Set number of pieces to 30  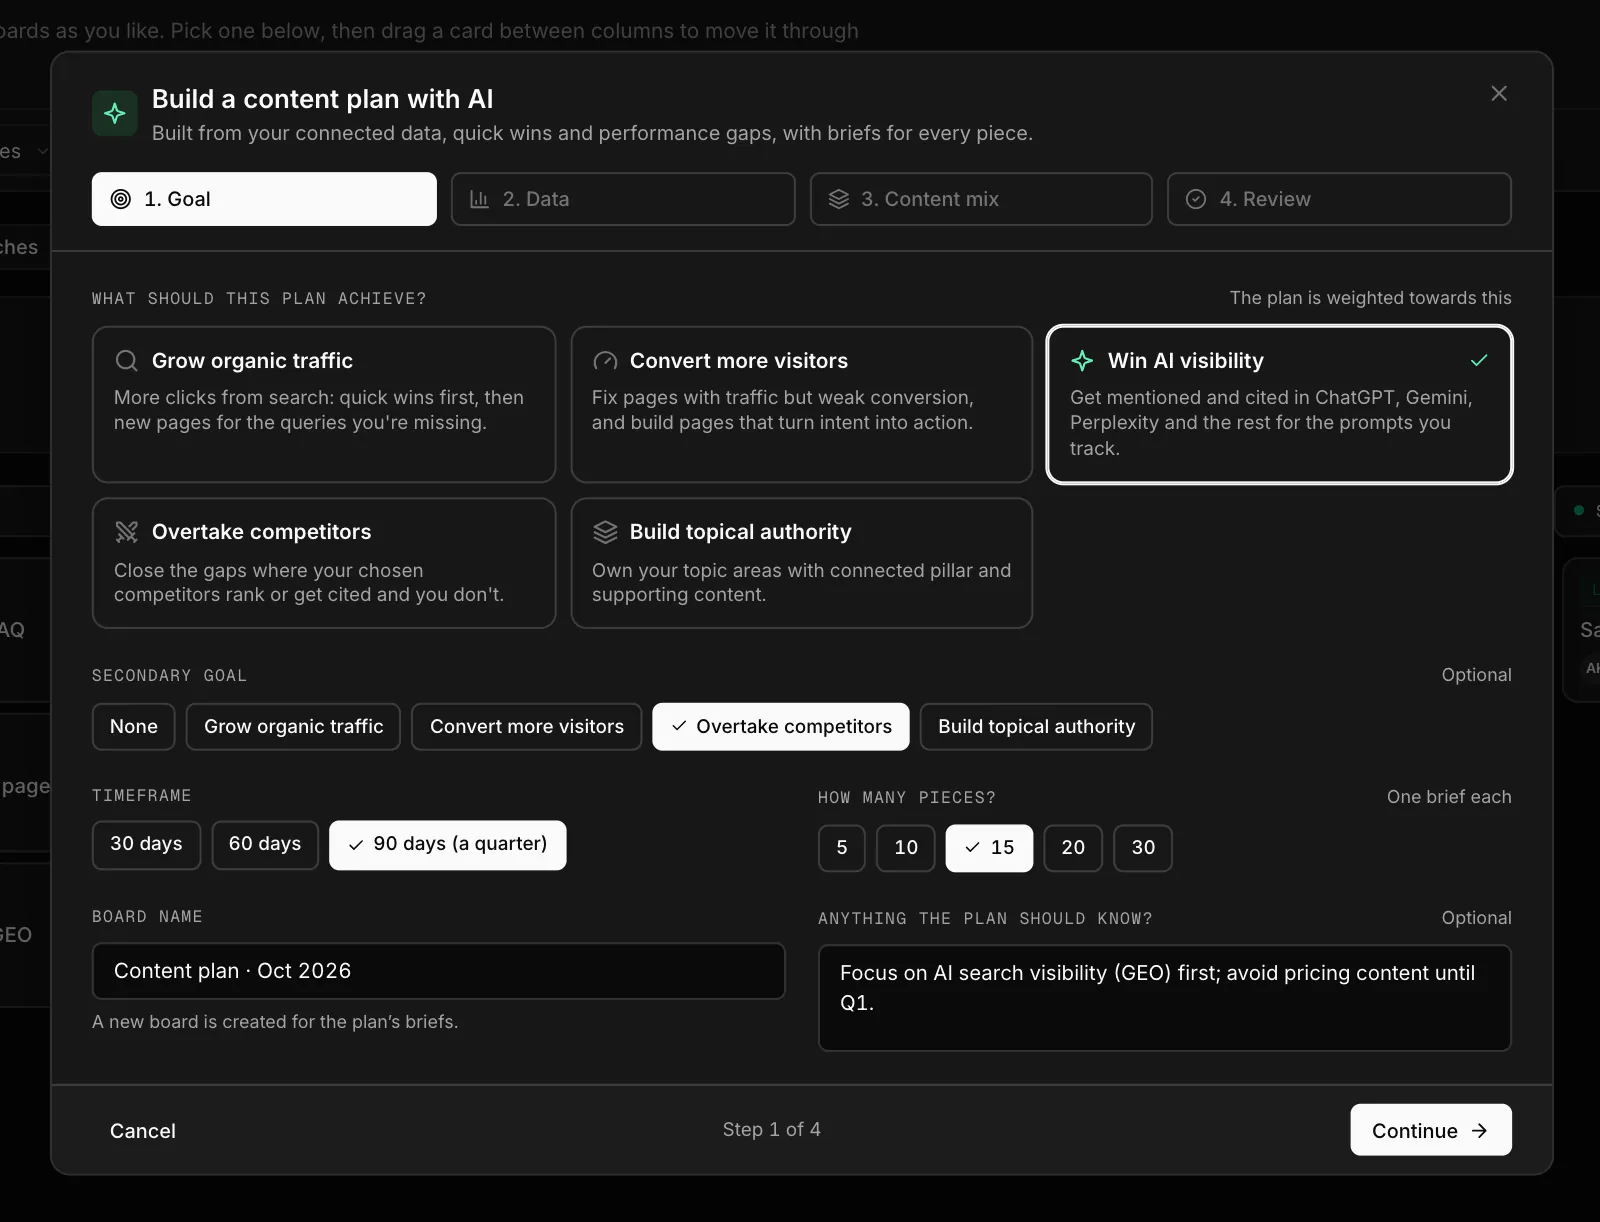(1143, 848)
